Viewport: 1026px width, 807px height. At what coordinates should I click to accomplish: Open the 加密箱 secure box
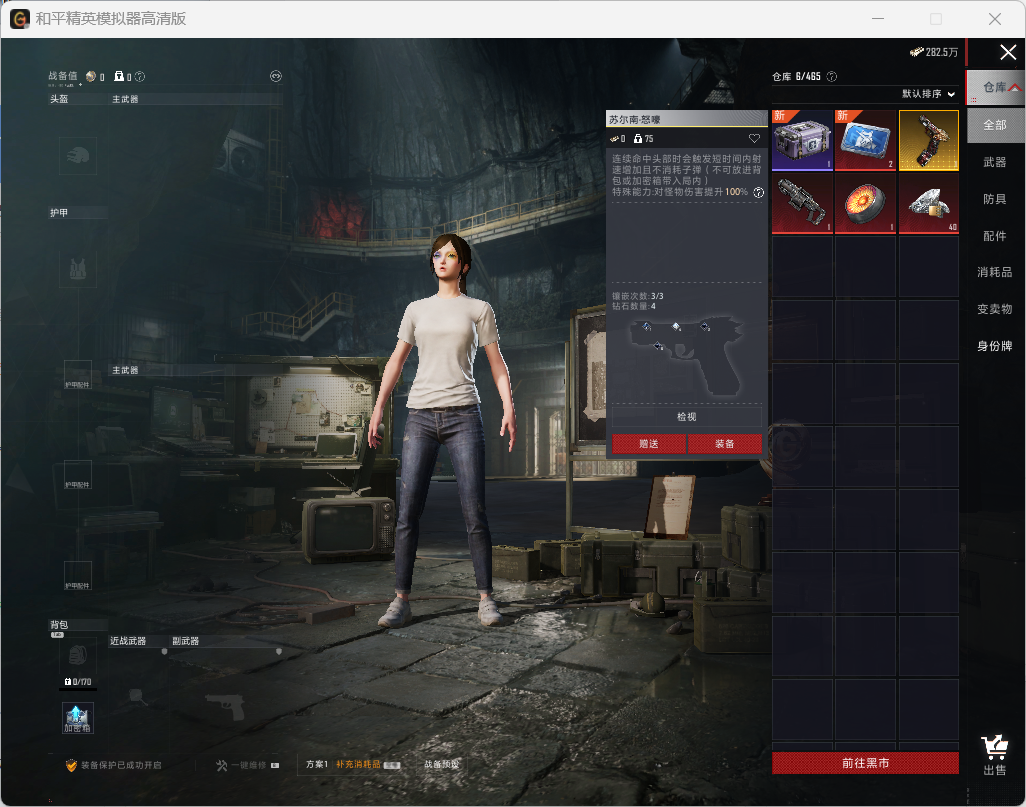pos(78,718)
